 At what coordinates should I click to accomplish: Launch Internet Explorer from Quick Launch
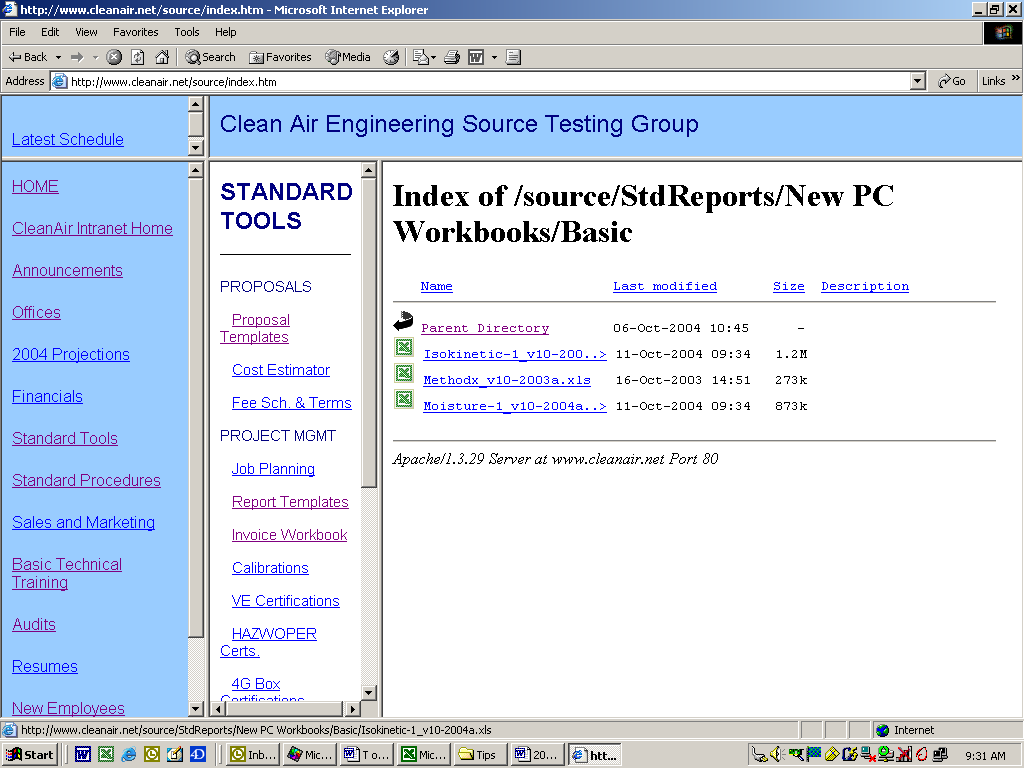tap(129, 755)
